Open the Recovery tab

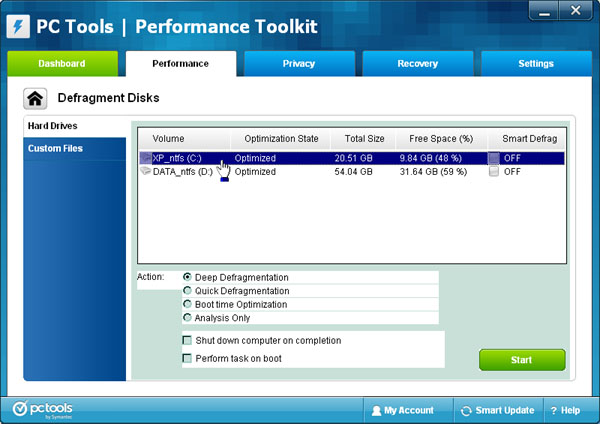click(417, 63)
